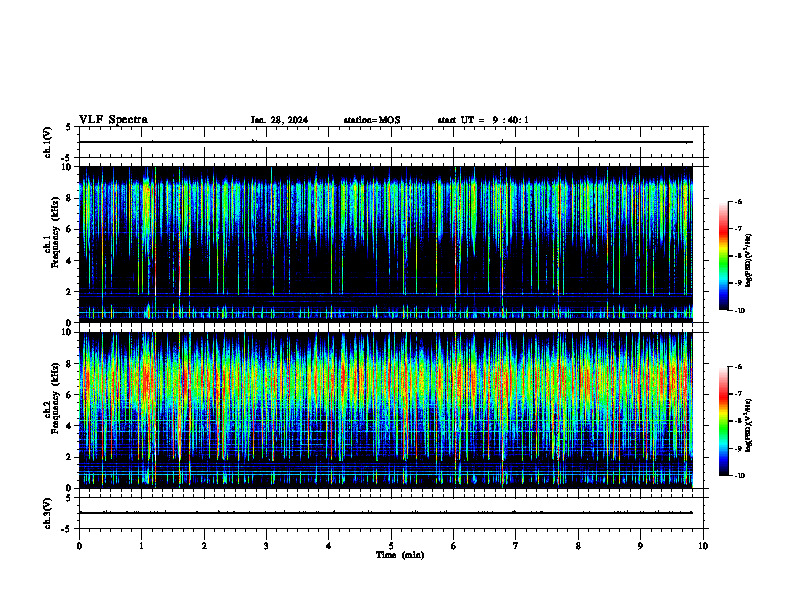Click inside the ch.2 spectrogram panel

(x=386, y=410)
